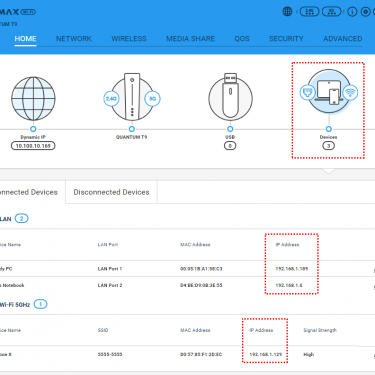The image size is (375, 375).
Task: Open the ADVANCED menu
Action: (343, 39)
